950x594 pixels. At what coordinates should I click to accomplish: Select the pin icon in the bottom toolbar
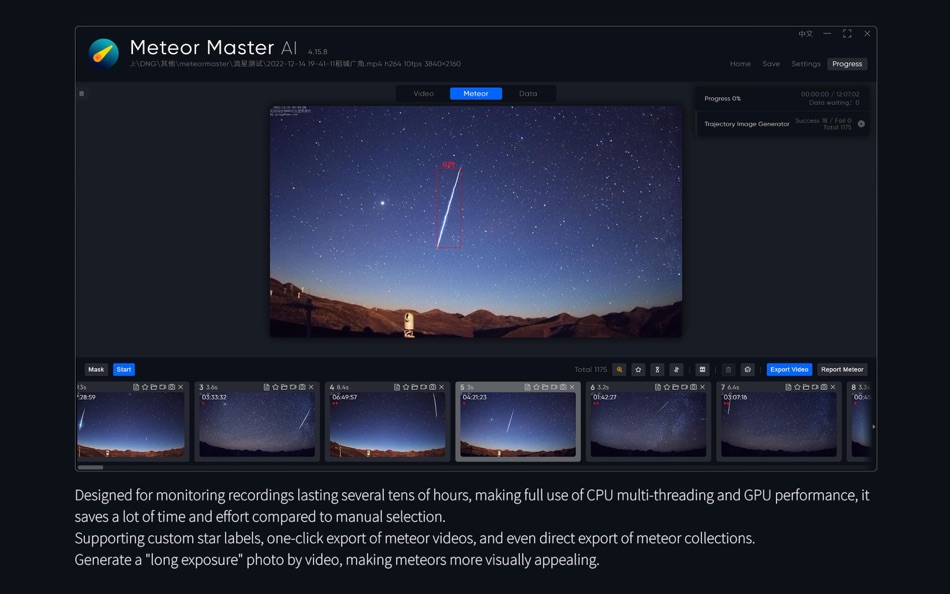[675, 369]
